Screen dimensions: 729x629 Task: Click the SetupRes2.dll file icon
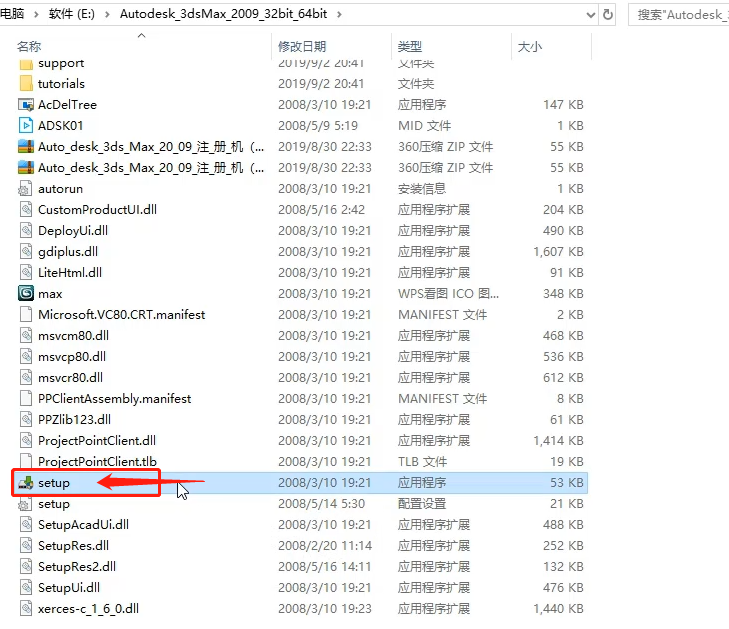point(26,566)
